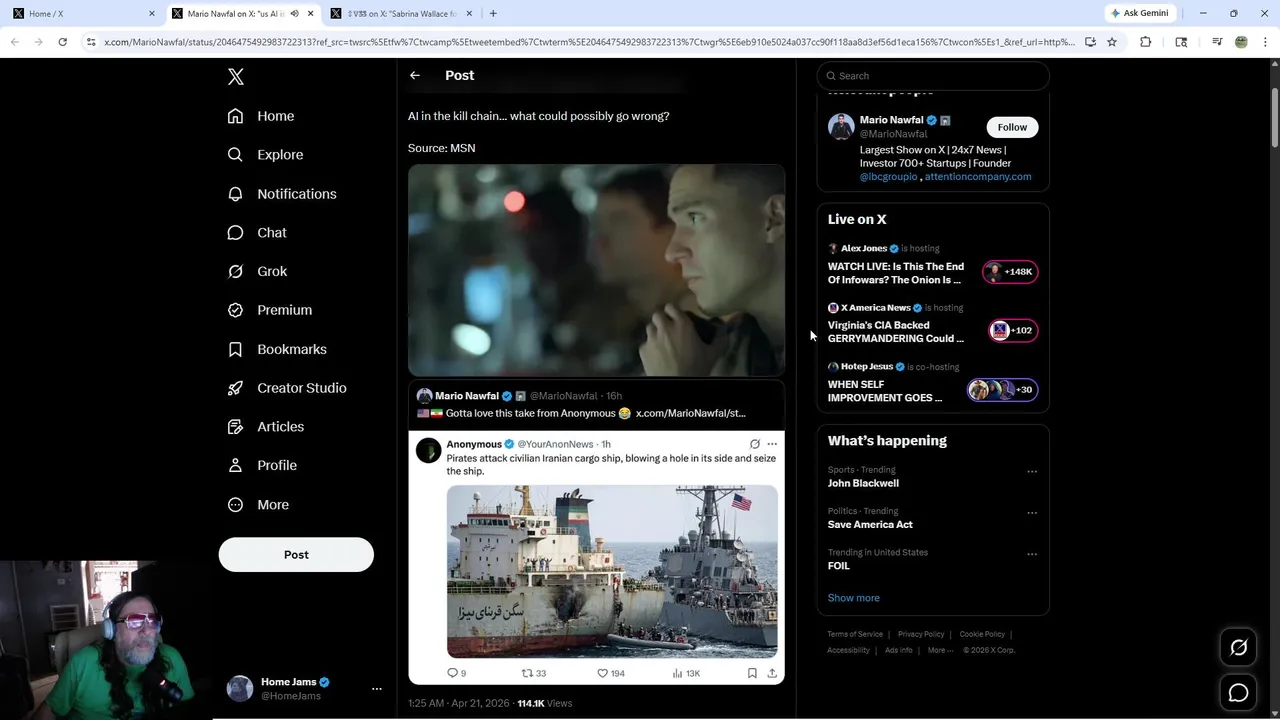Image resolution: width=1280 pixels, height=720 pixels.
Task: Play the video of the man in the post
Action: [x=596, y=270]
